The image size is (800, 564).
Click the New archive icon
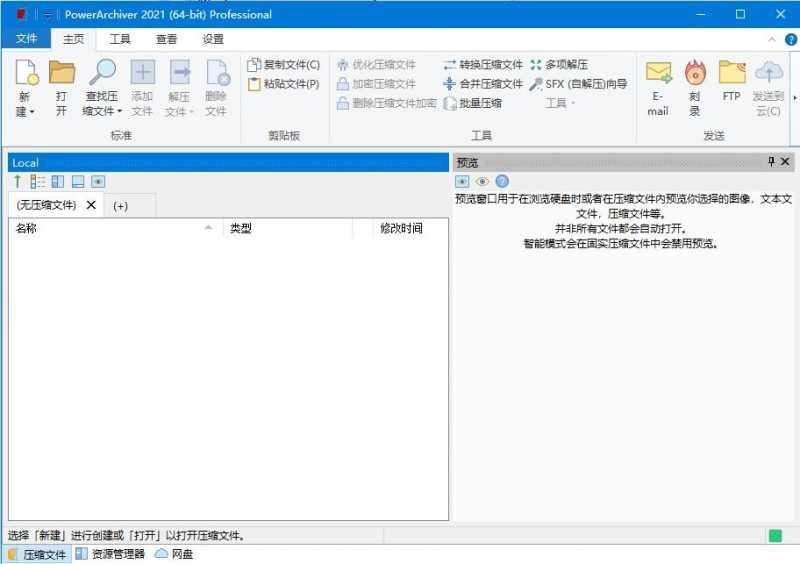[x=27, y=72]
